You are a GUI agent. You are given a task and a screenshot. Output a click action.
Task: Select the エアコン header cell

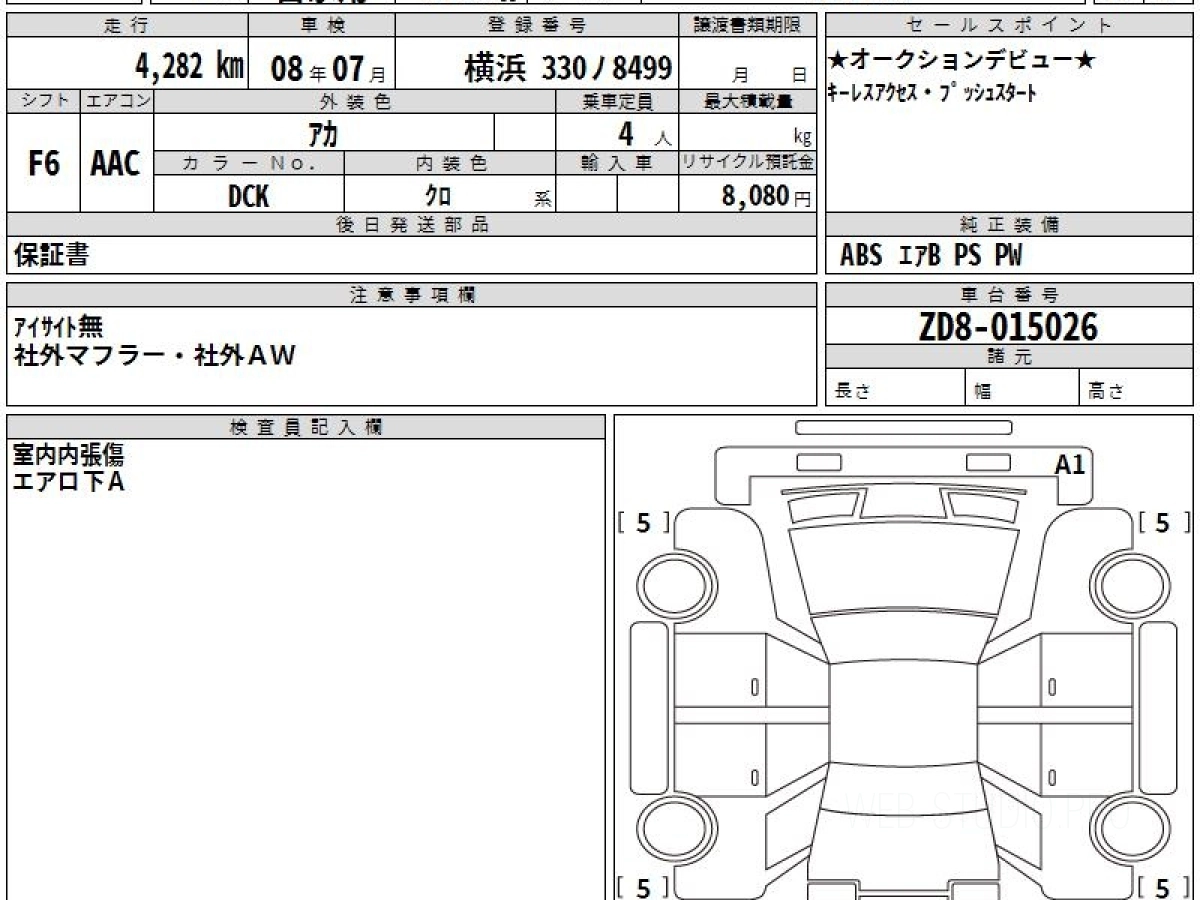click(x=117, y=101)
